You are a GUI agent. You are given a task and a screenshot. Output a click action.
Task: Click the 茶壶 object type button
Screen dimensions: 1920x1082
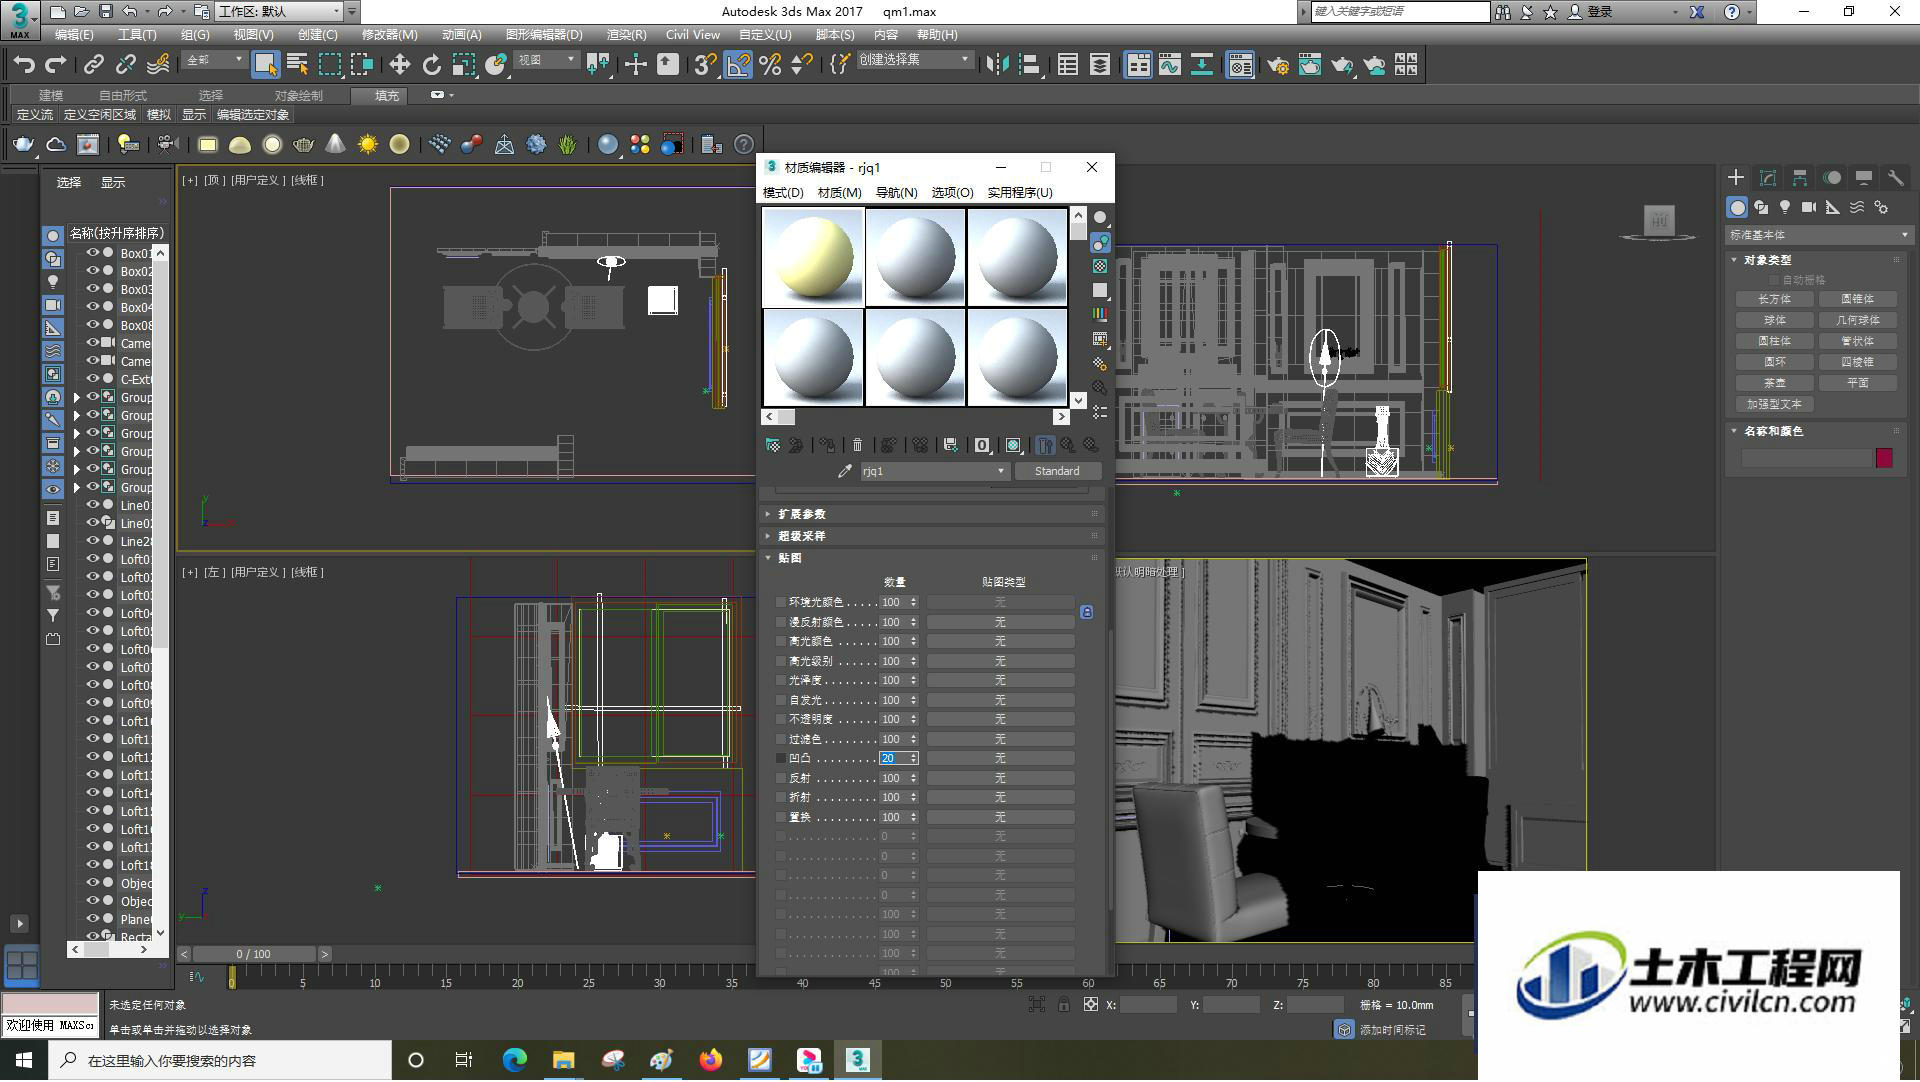1774,383
